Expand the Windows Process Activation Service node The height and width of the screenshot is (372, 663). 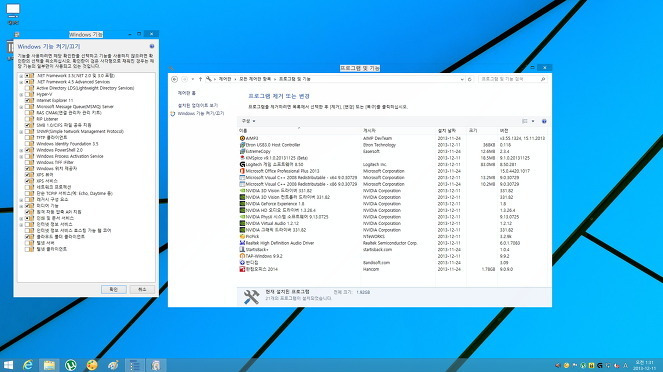click(21, 156)
